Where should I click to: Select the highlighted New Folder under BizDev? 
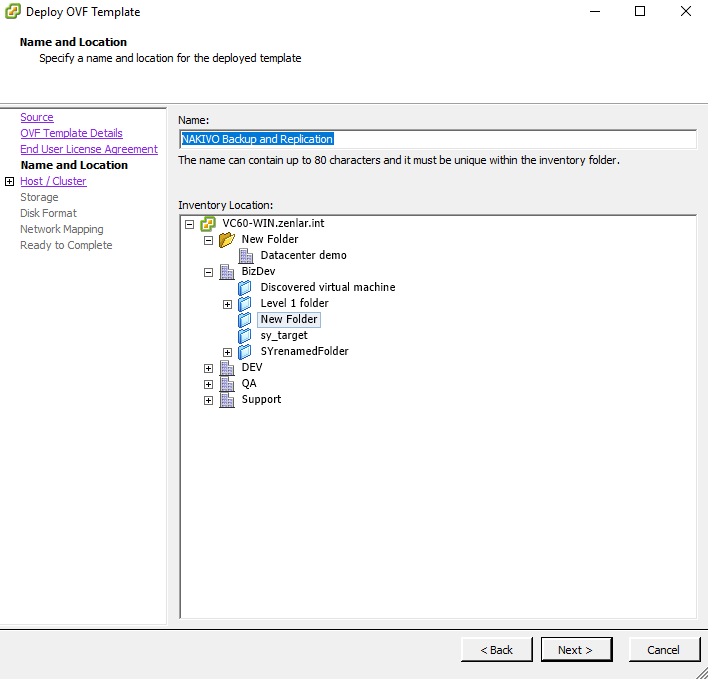(x=289, y=320)
